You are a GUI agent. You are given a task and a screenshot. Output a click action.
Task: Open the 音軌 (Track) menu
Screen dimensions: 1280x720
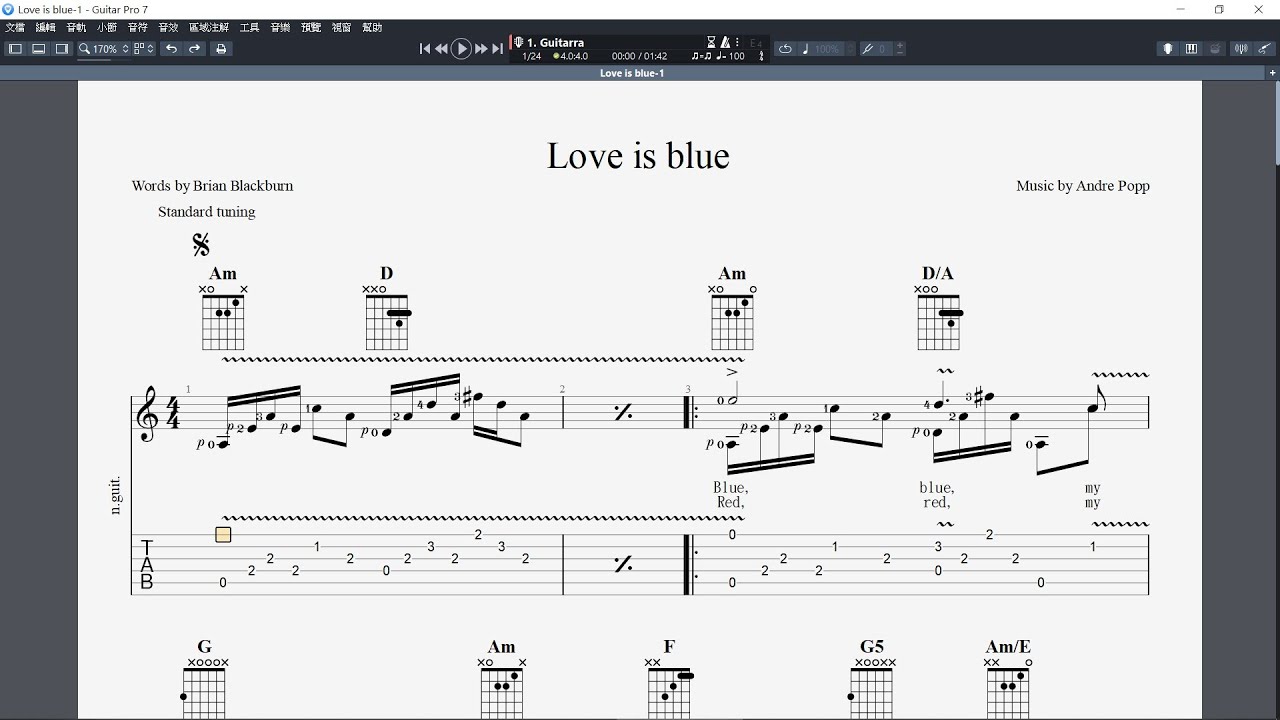click(76, 28)
